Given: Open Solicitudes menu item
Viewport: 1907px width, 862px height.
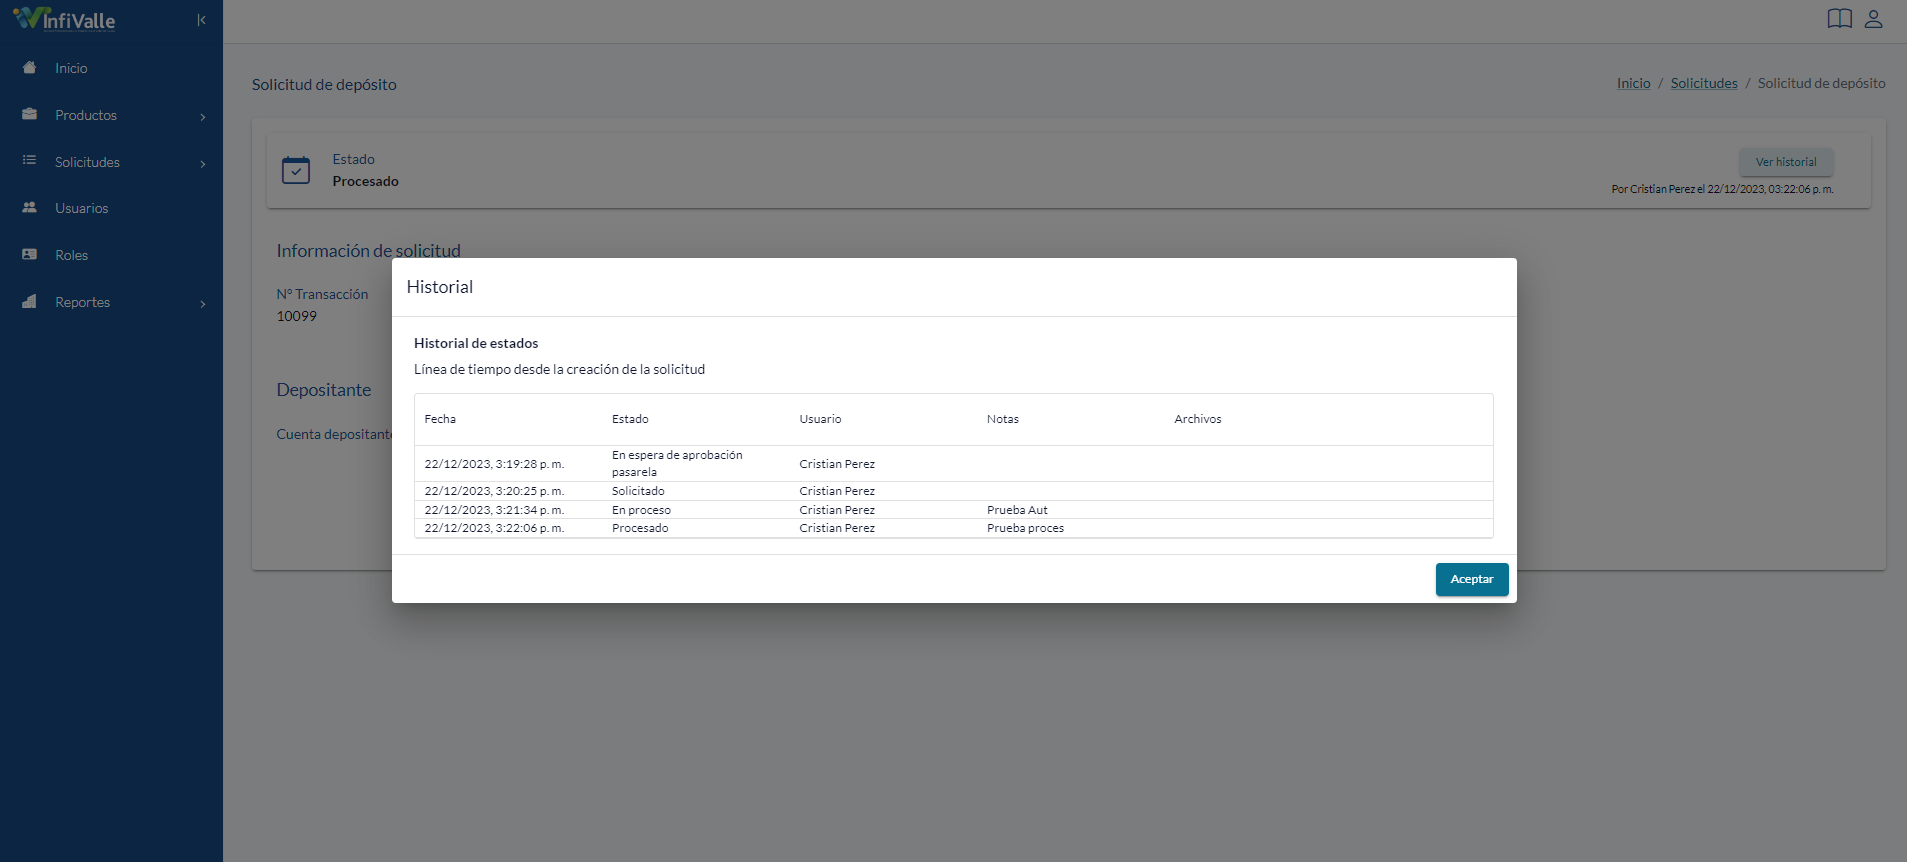Looking at the screenshot, I should pyautogui.click(x=87, y=162).
